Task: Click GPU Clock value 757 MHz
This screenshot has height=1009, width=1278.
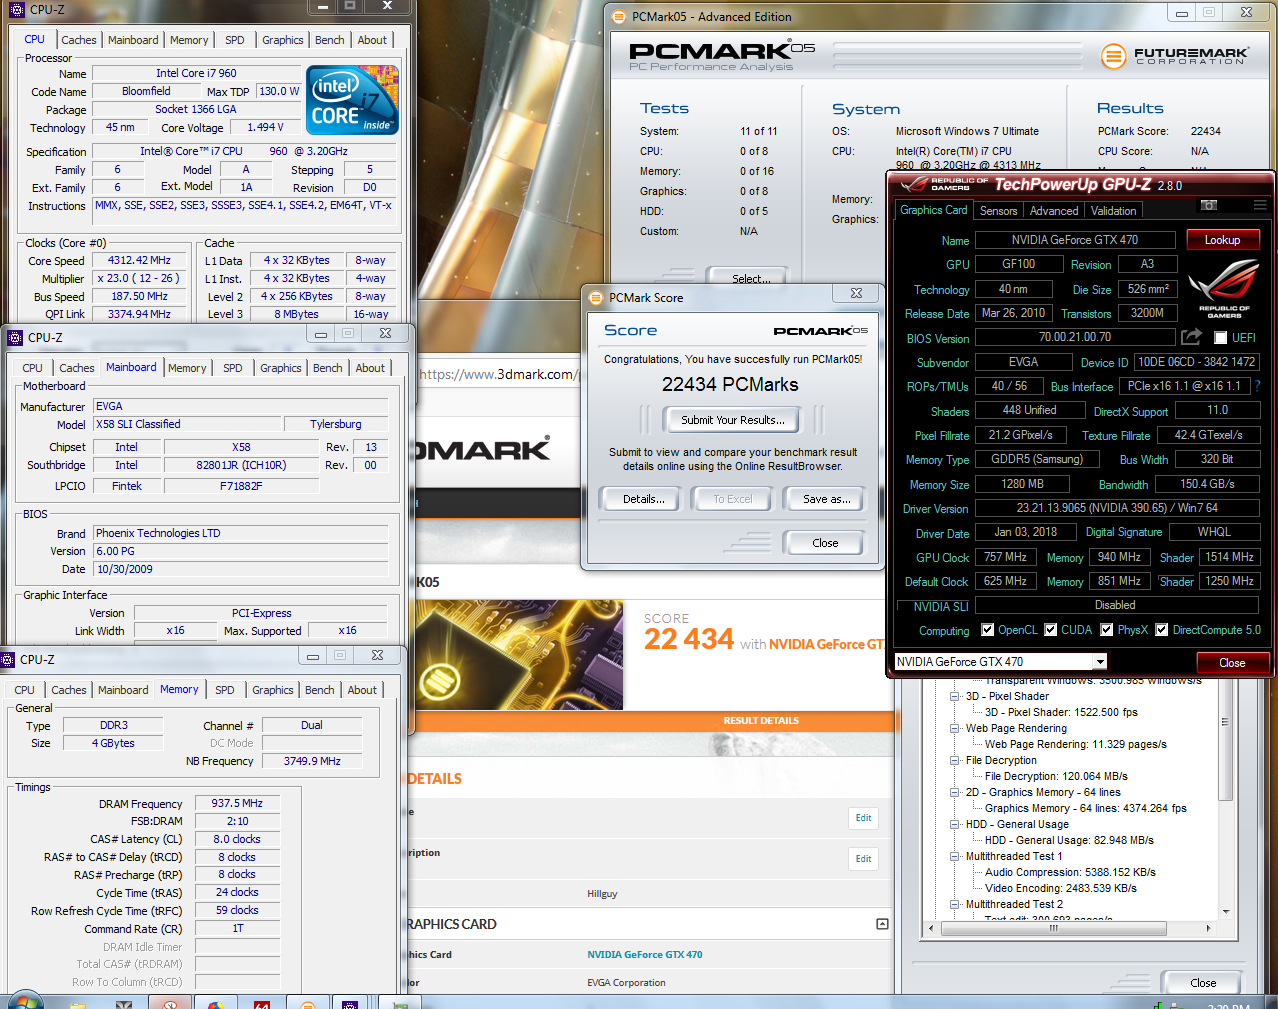Action: [1005, 557]
